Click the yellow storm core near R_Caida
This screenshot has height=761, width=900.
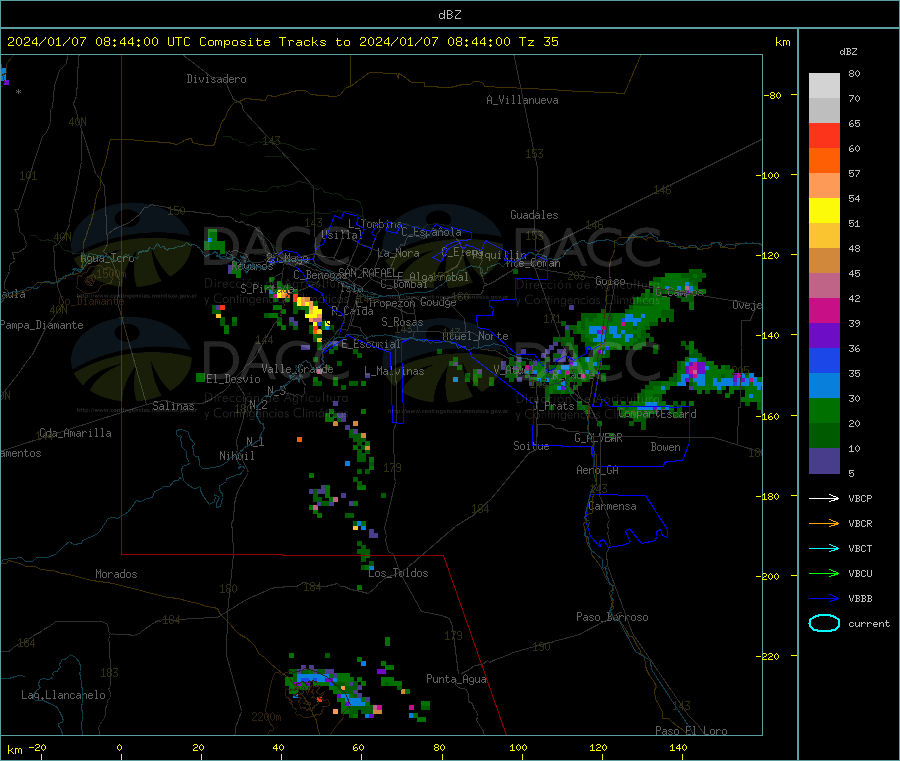pyautogui.click(x=313, y=312)
